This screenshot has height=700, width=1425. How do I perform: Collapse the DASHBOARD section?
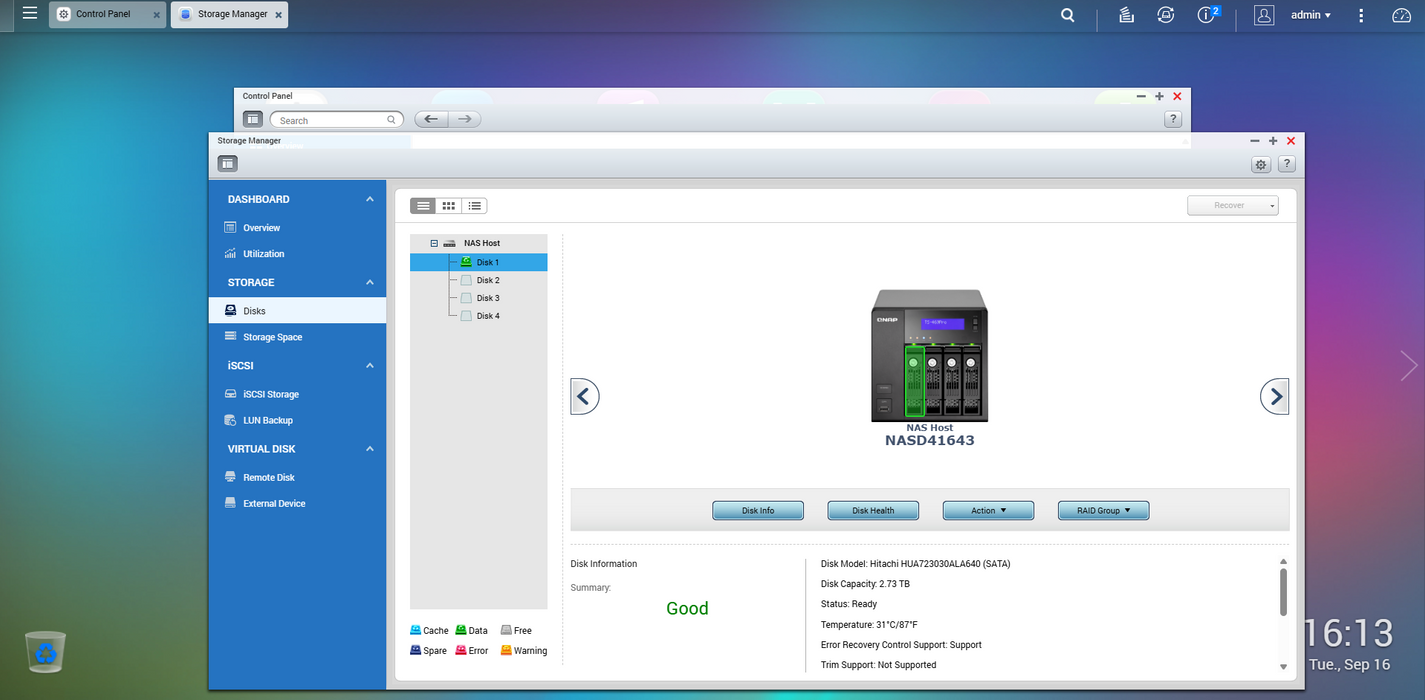coord(370,199)
